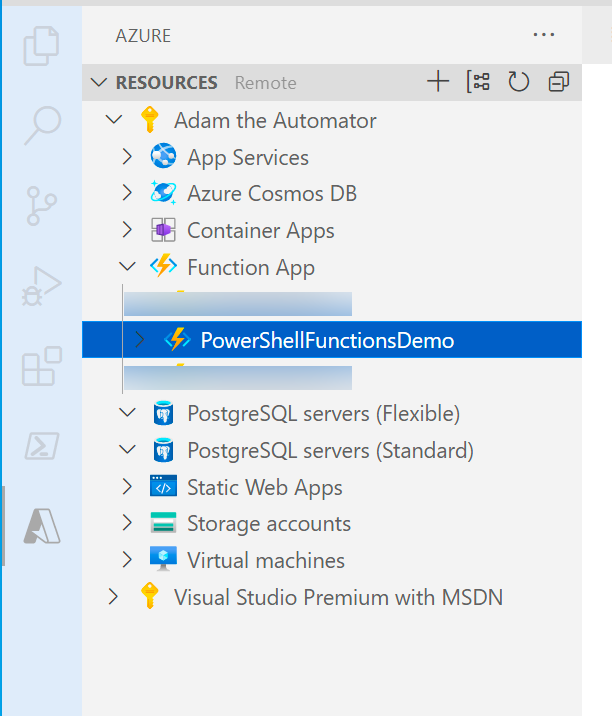This screenshot has width=612, height=716.
Task: Click the Remote label in Resources header
Action: tap(266, 83)
